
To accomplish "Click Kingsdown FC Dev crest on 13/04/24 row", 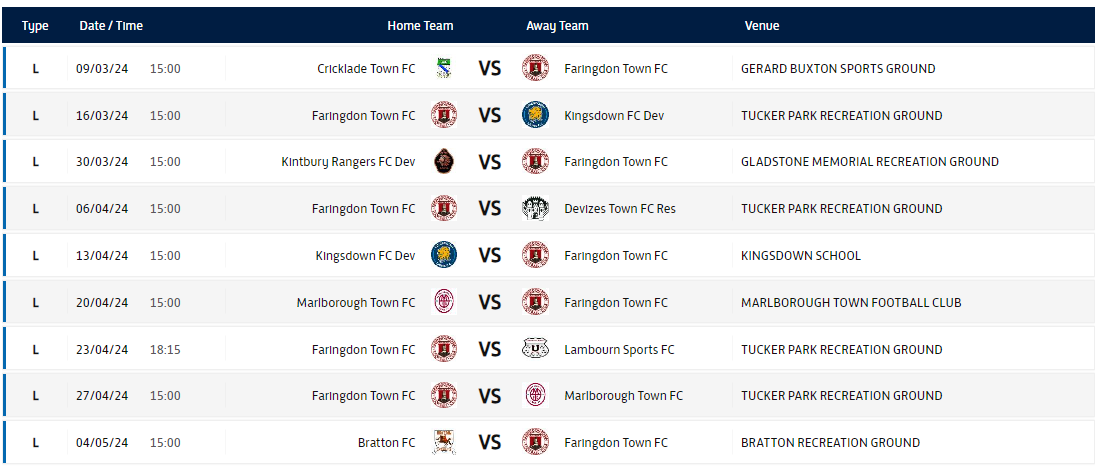I will coord(444,255).
